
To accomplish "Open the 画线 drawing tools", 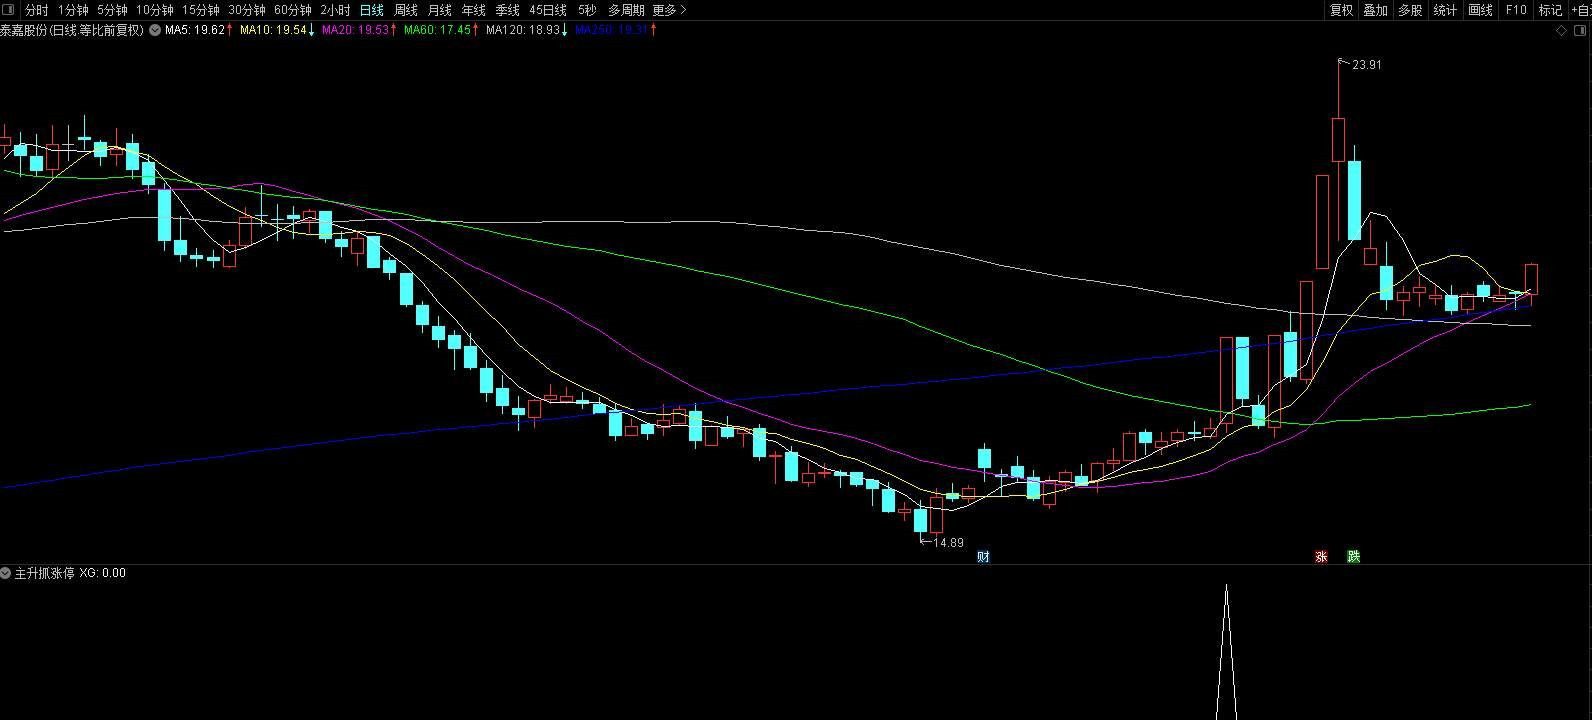I will point(1480,10).
